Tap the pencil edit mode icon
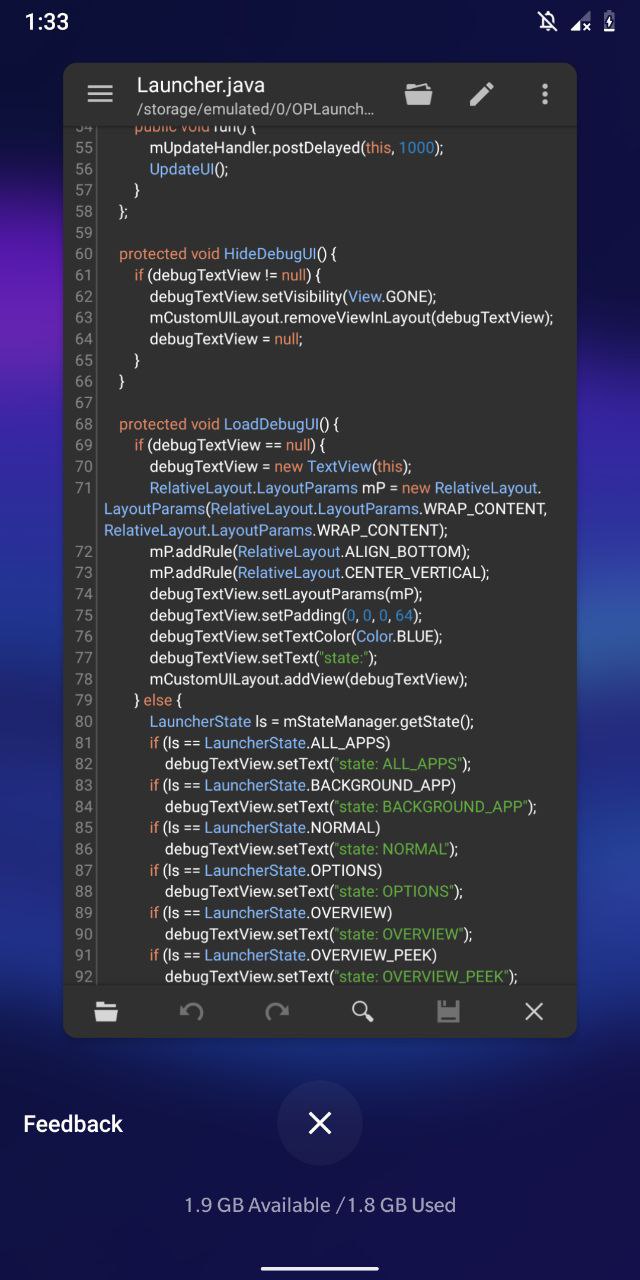Viewport: 640px width, 1280px height. [x=482, y=94]
